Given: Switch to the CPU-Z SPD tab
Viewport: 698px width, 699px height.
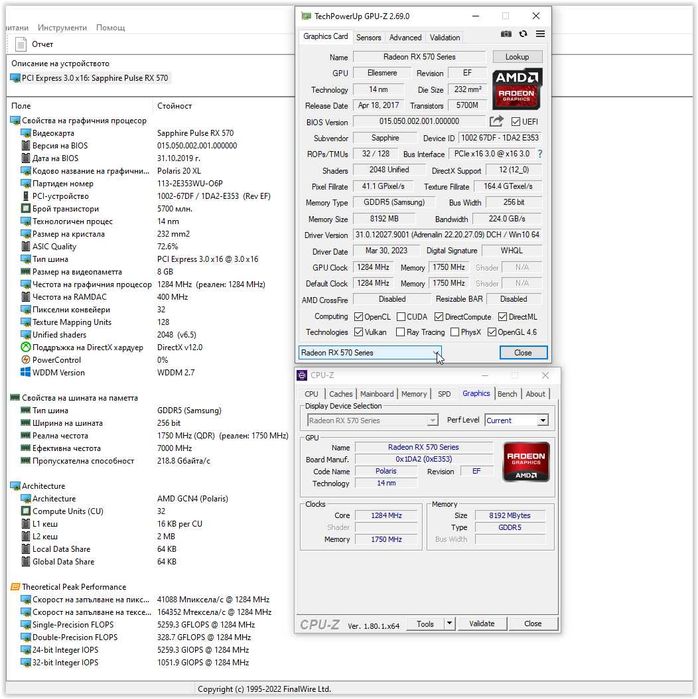Looking at the screenshot, I should [x=444, y=394].
